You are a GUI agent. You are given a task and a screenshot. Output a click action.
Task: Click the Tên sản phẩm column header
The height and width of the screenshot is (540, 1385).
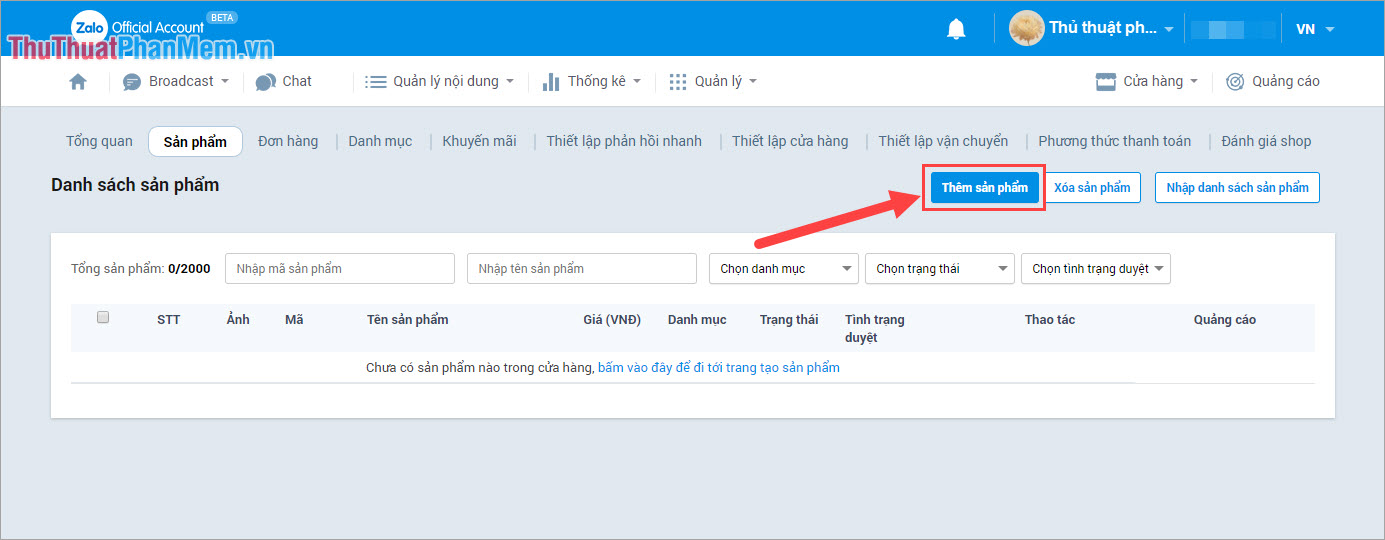408,320
